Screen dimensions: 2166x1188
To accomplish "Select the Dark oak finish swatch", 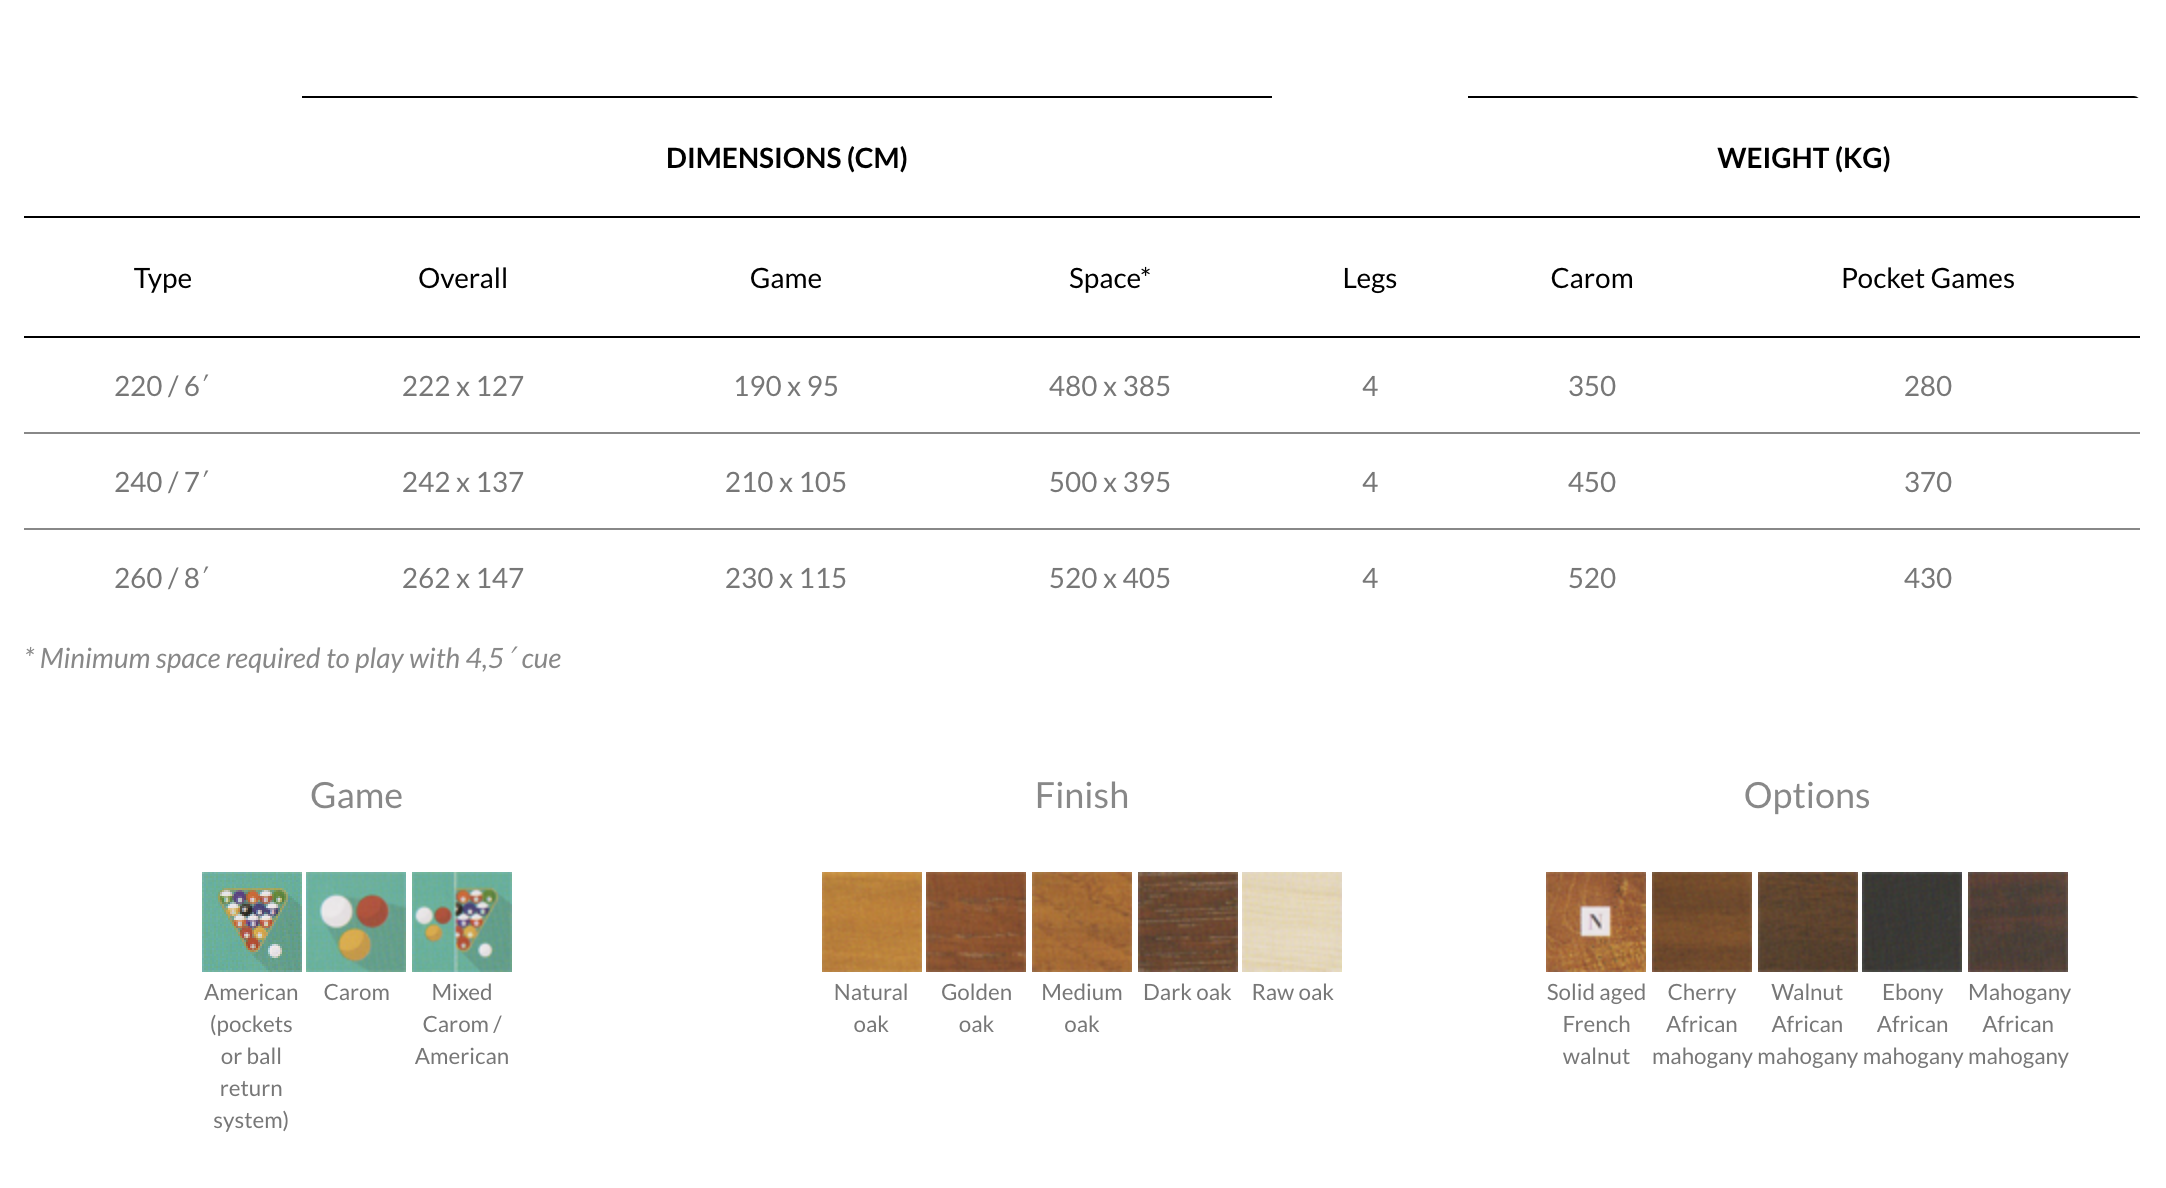I will click(x=1187, y=921).
